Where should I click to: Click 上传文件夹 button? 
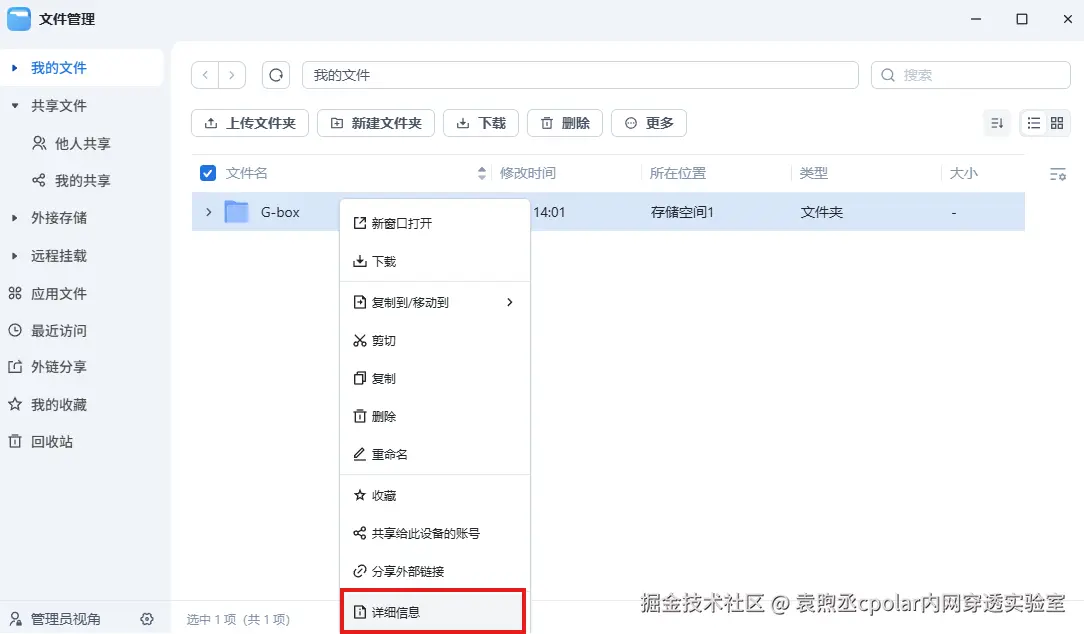click(250, 123)
